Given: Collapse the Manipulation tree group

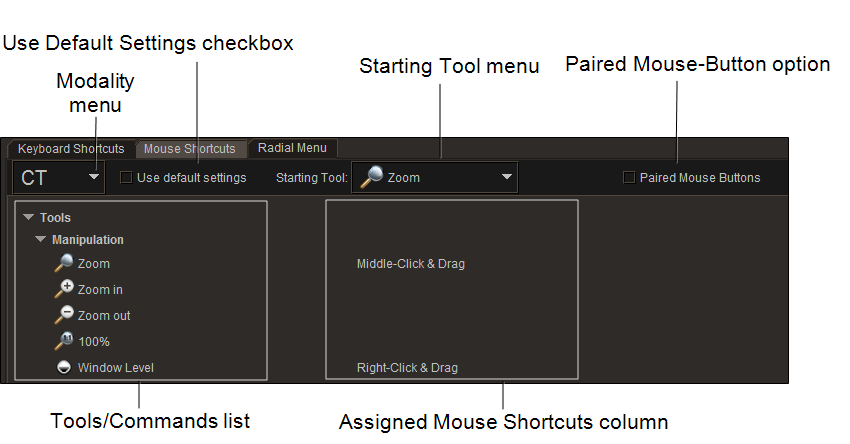Looking at the screenshot, I should (41, 240).
